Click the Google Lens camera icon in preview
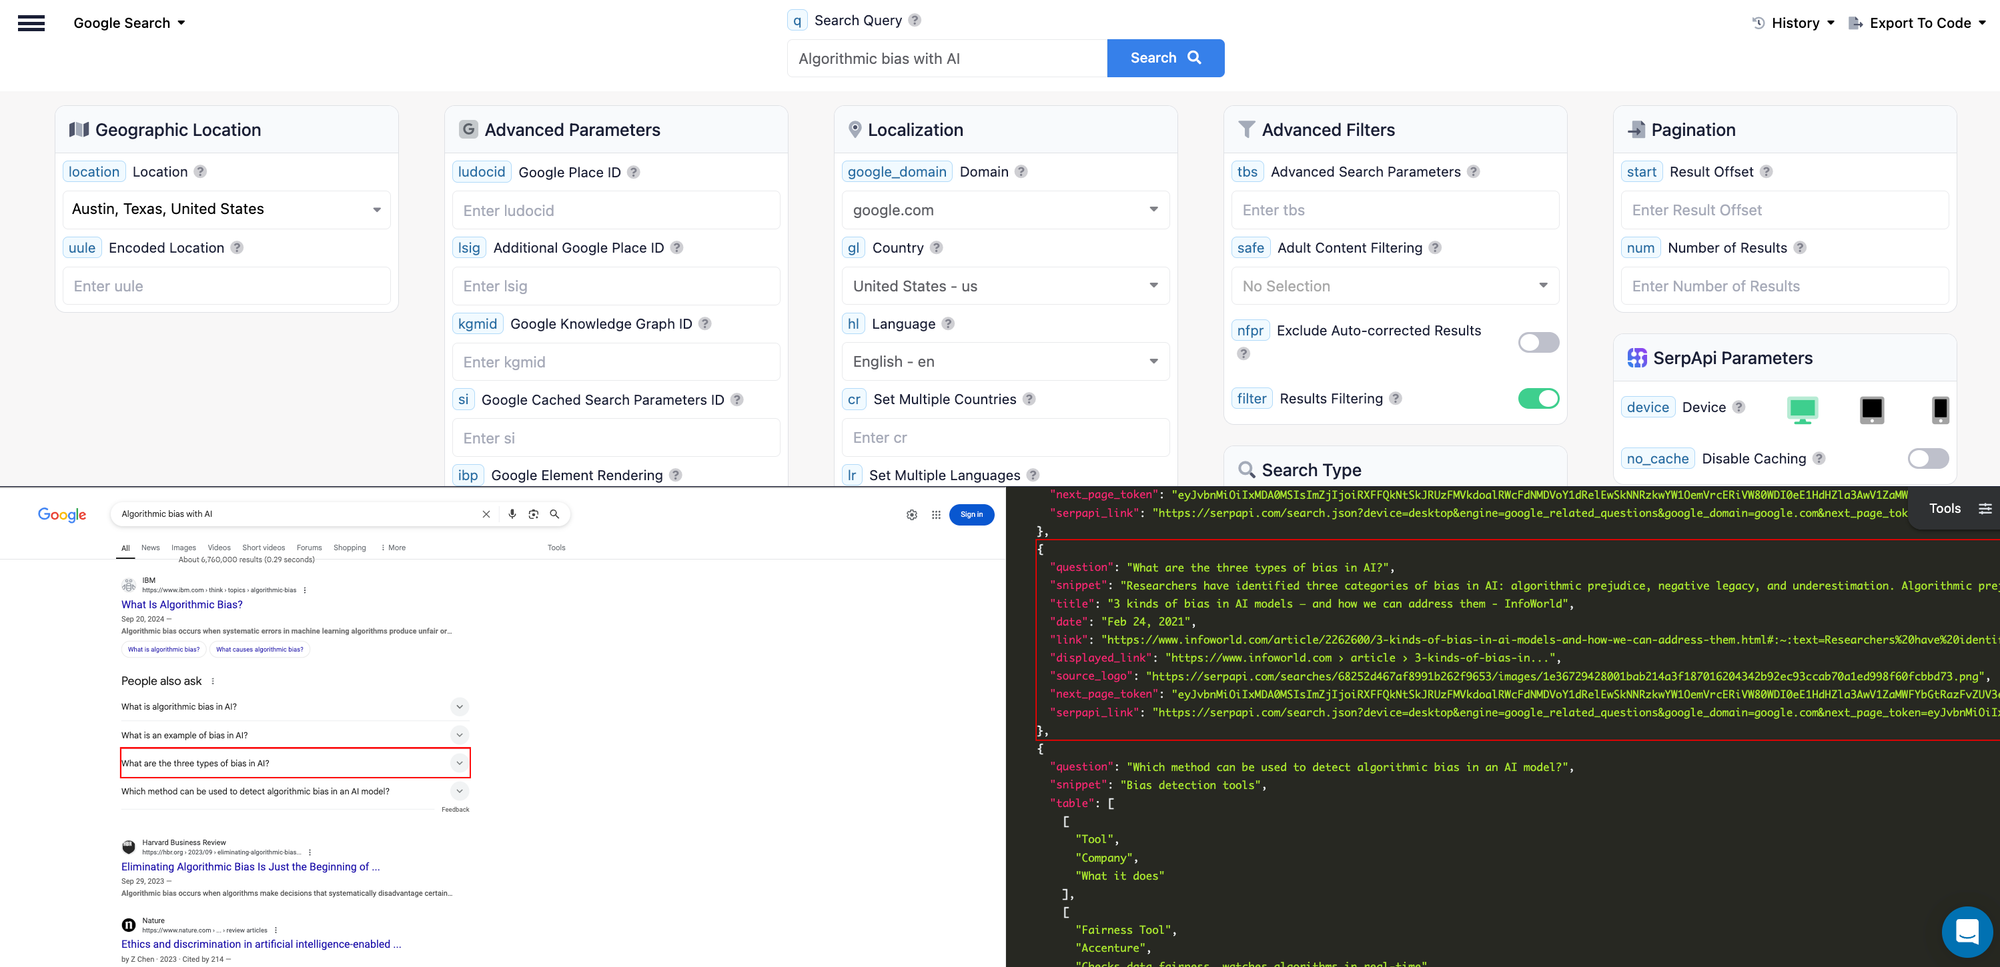The width and height of the screenshot is (2000, 967). pyautogui.click(x=533, y=514)
